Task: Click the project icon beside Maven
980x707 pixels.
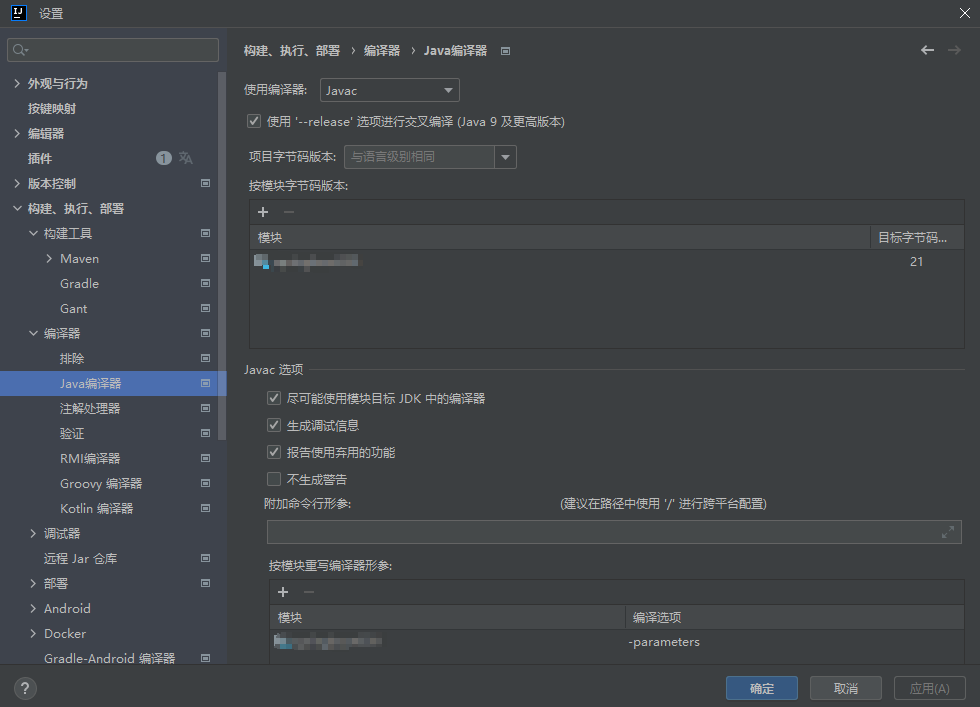Action: pos(205,258)
